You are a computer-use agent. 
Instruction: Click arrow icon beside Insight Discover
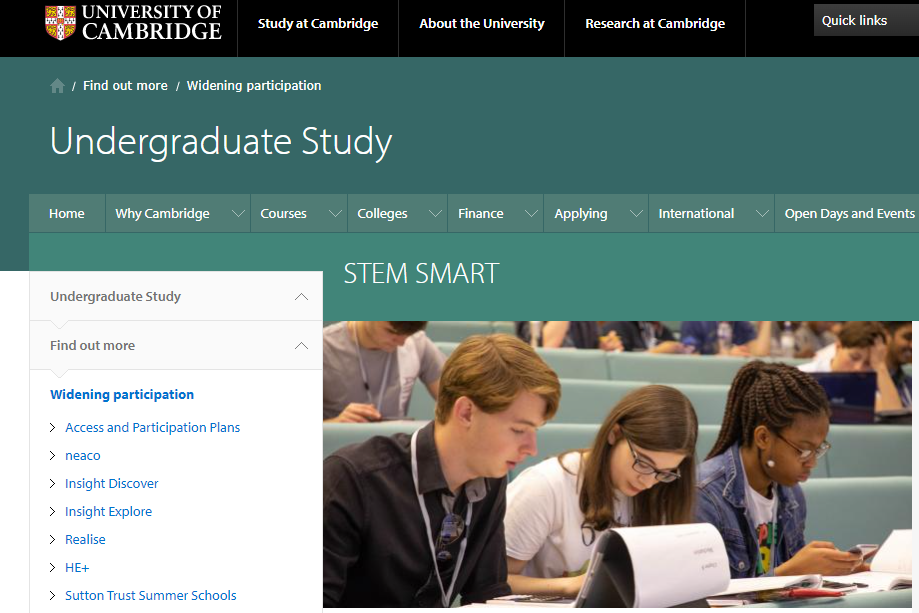53,483
